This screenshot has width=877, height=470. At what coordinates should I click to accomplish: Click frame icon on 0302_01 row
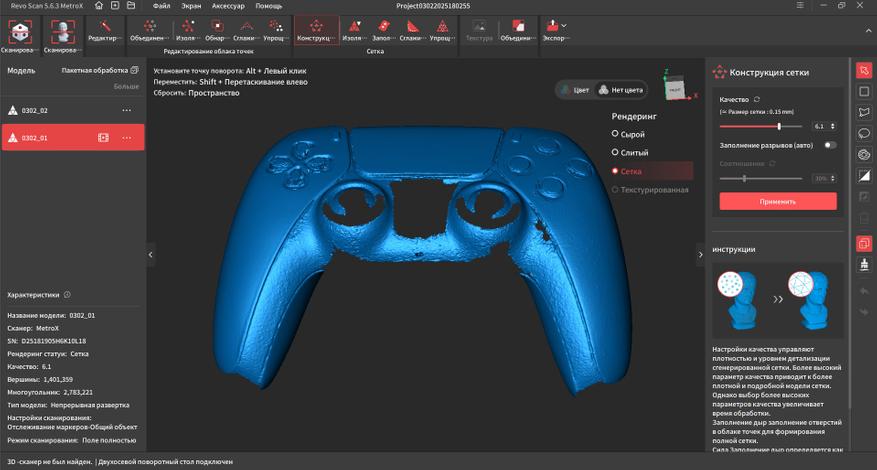click(x=103, y=138)
